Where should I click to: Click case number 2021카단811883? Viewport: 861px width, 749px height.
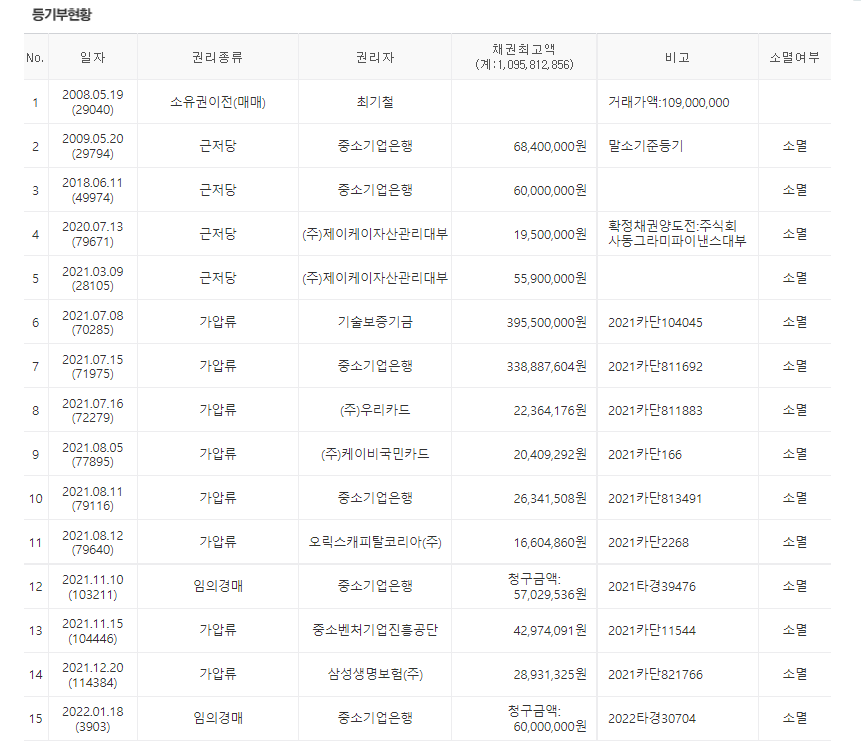click(655, 411)
